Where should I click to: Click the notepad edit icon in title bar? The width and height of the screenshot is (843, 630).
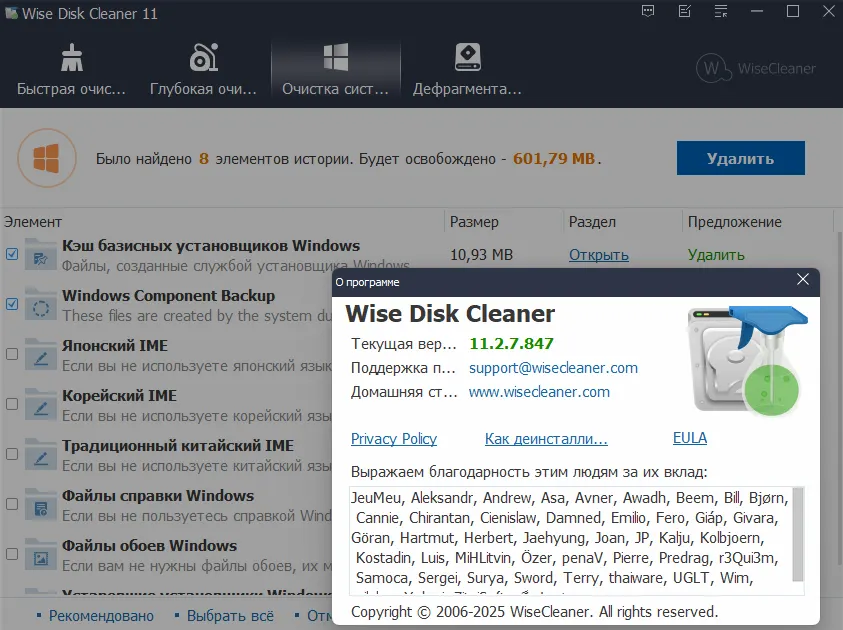(684, 12)
